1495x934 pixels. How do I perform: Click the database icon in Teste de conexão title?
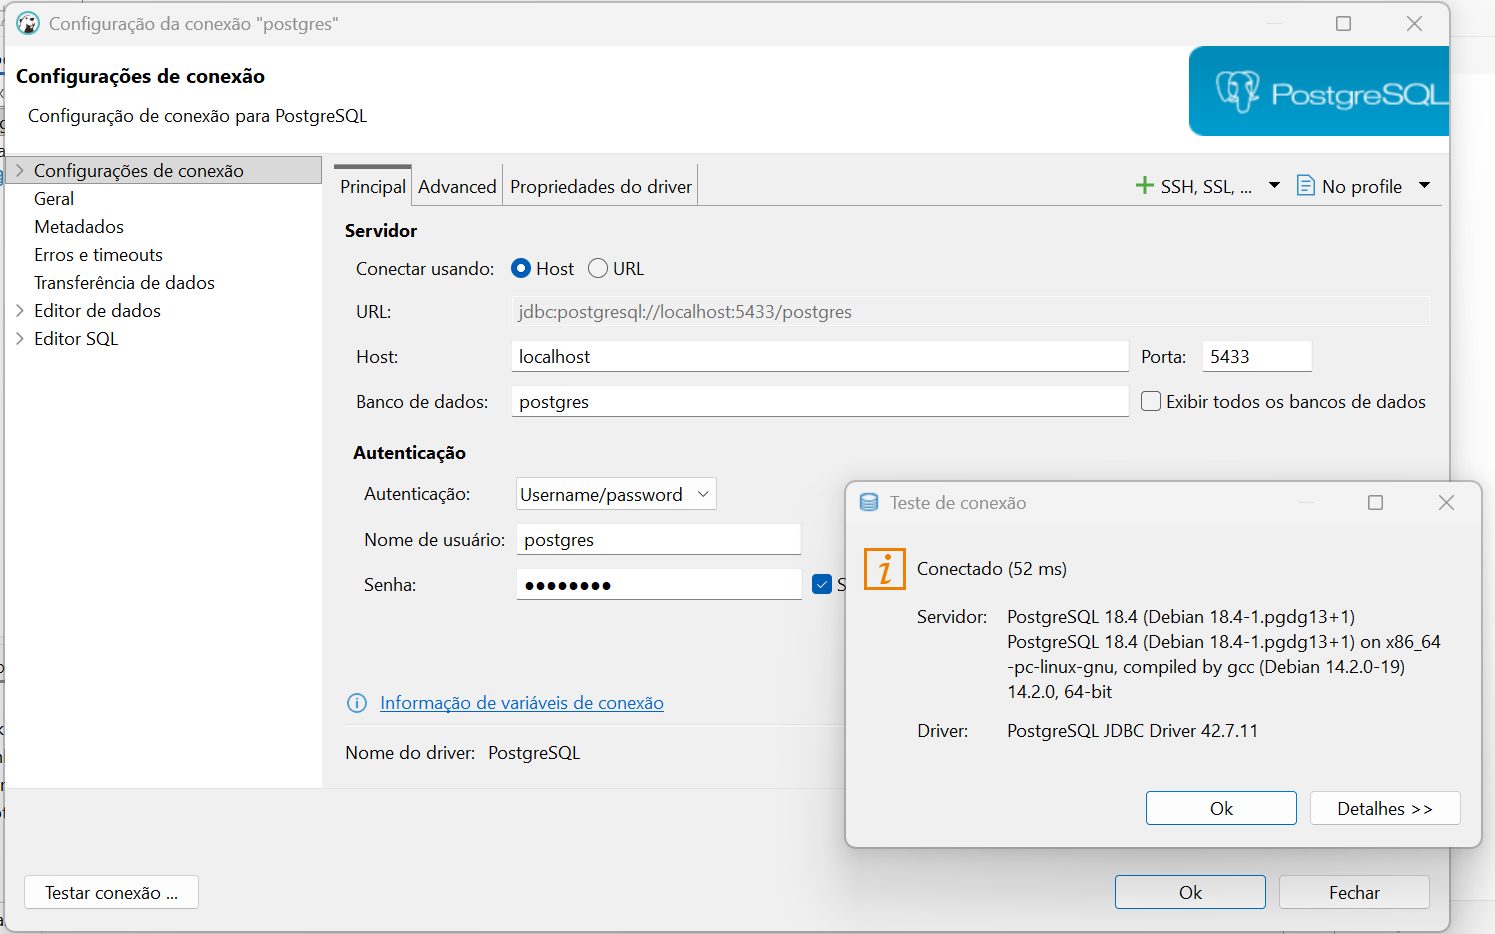pyautogui.click(x=869, y=502)
